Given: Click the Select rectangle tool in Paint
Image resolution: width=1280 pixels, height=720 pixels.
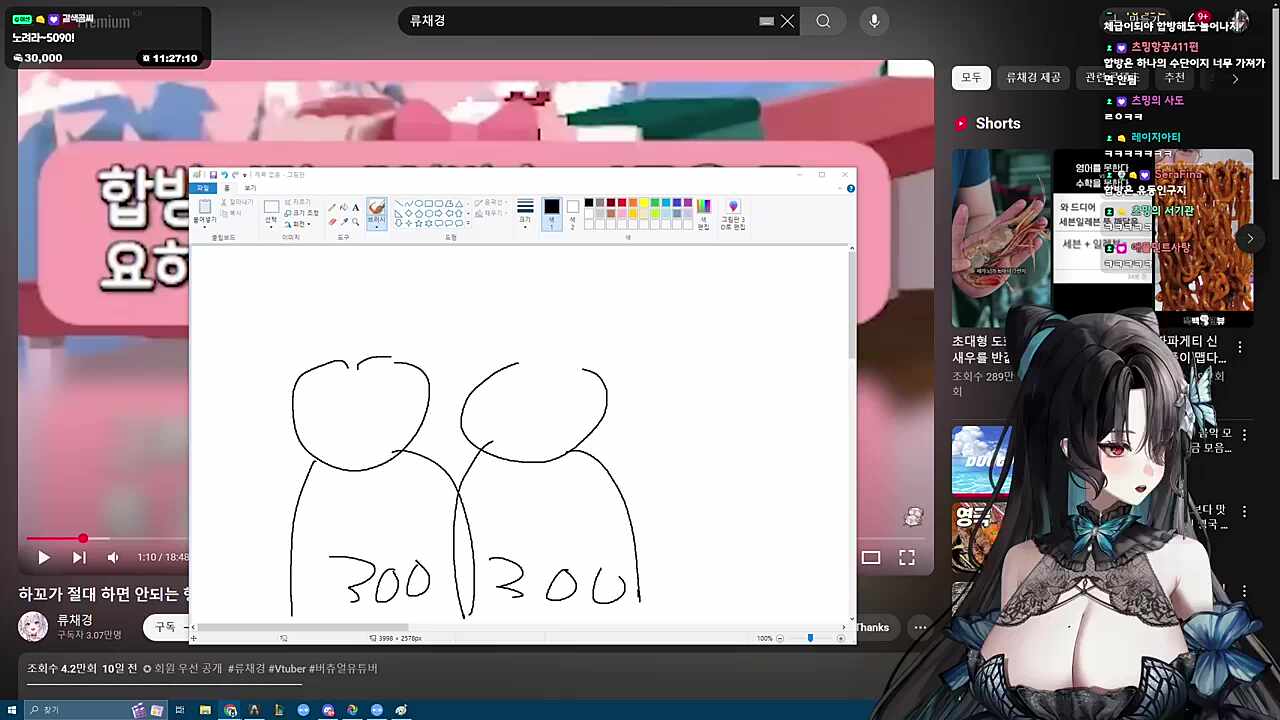Looking at the screenshot, I should [x=271, y=207].
